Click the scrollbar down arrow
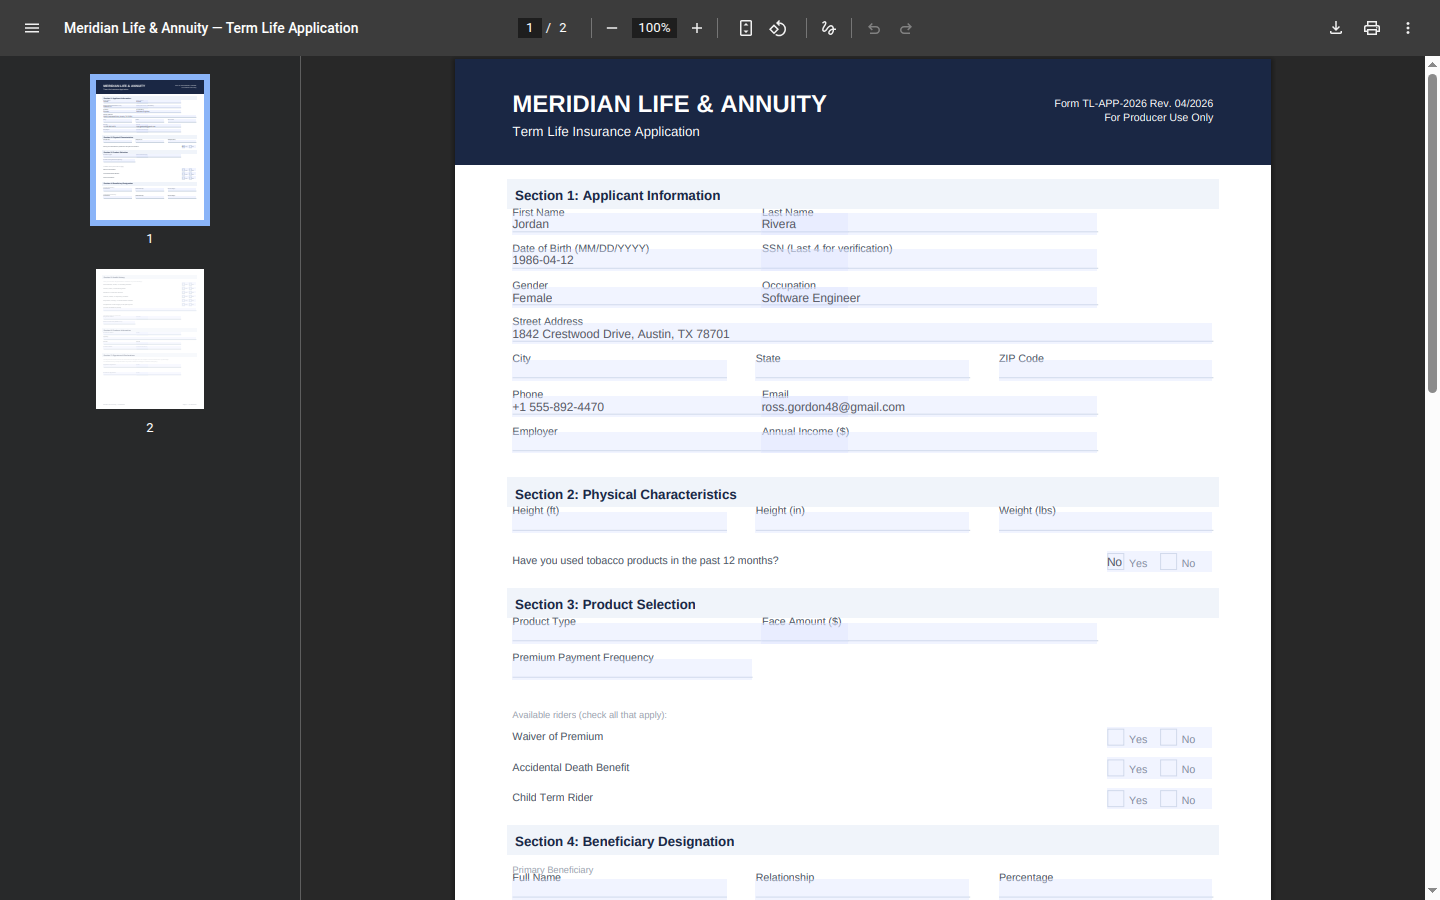The height and width of the screenshot is (900, 1440). click(x=1432, y=890)
